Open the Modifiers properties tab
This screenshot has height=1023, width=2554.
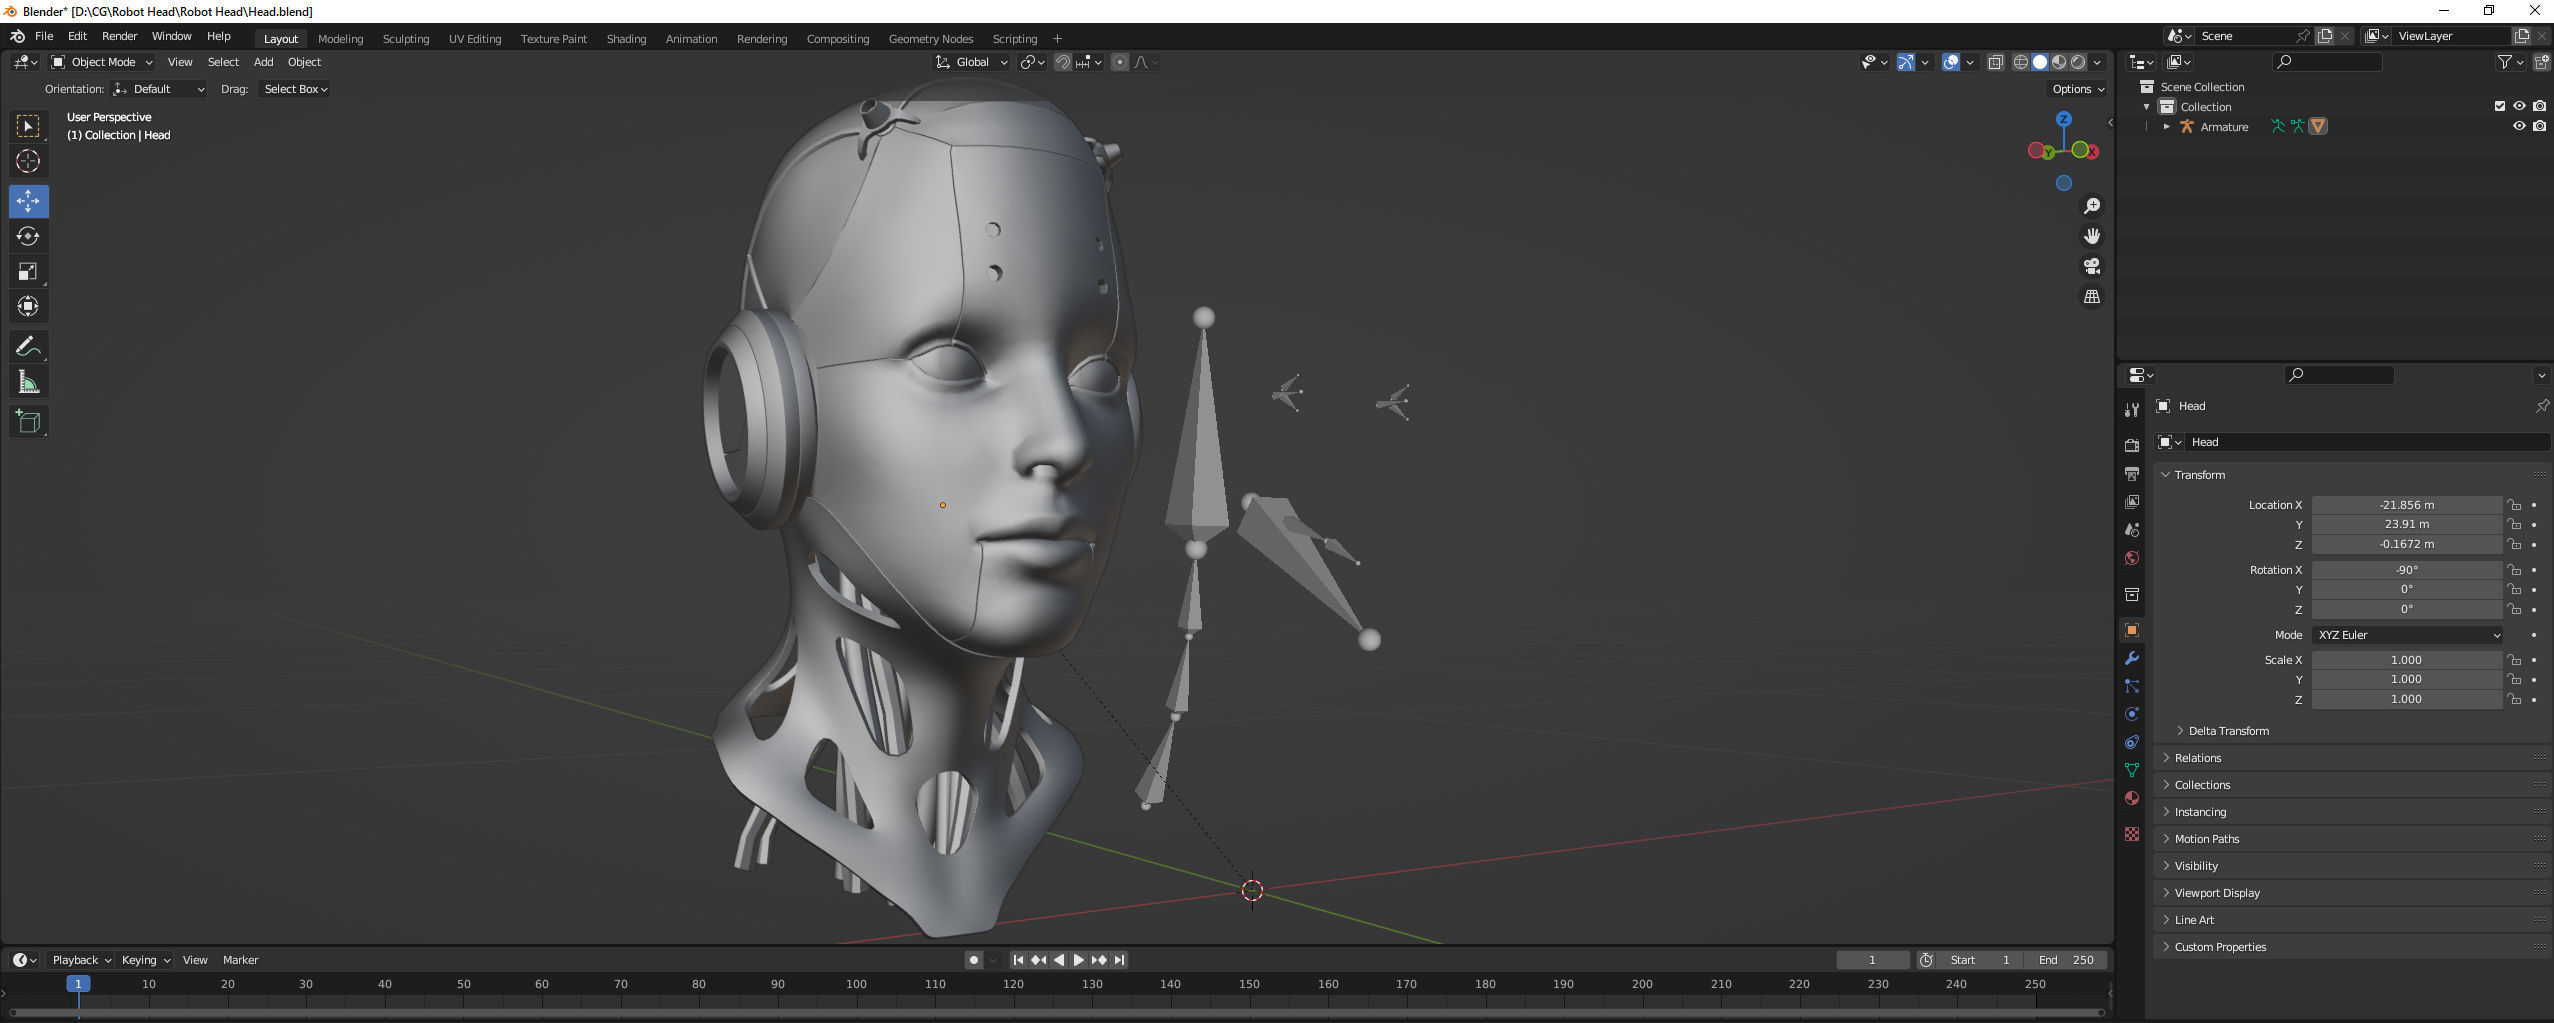[x=2131, y=658]
